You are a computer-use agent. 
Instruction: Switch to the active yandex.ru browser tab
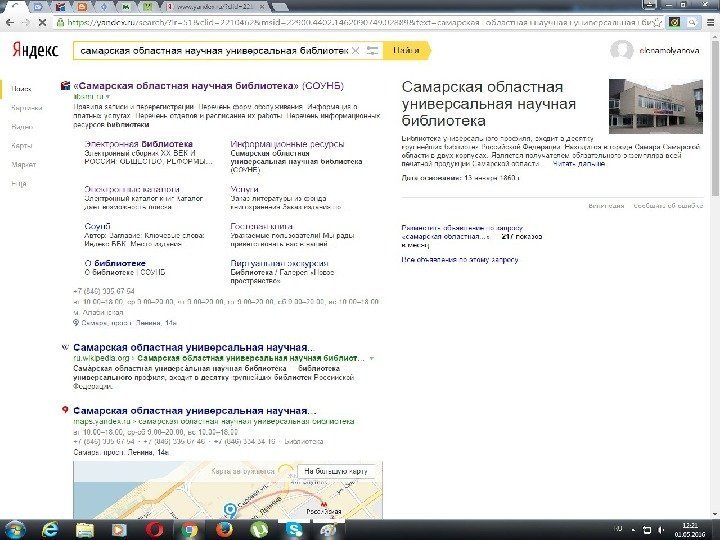pyautogui.click(x=216, y=7)
